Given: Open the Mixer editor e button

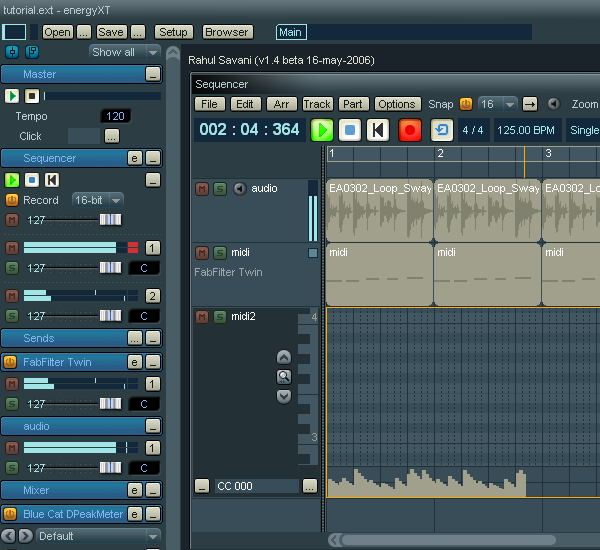Looking at the screenshot, I should pyautogui.click(x=135, y=490).
